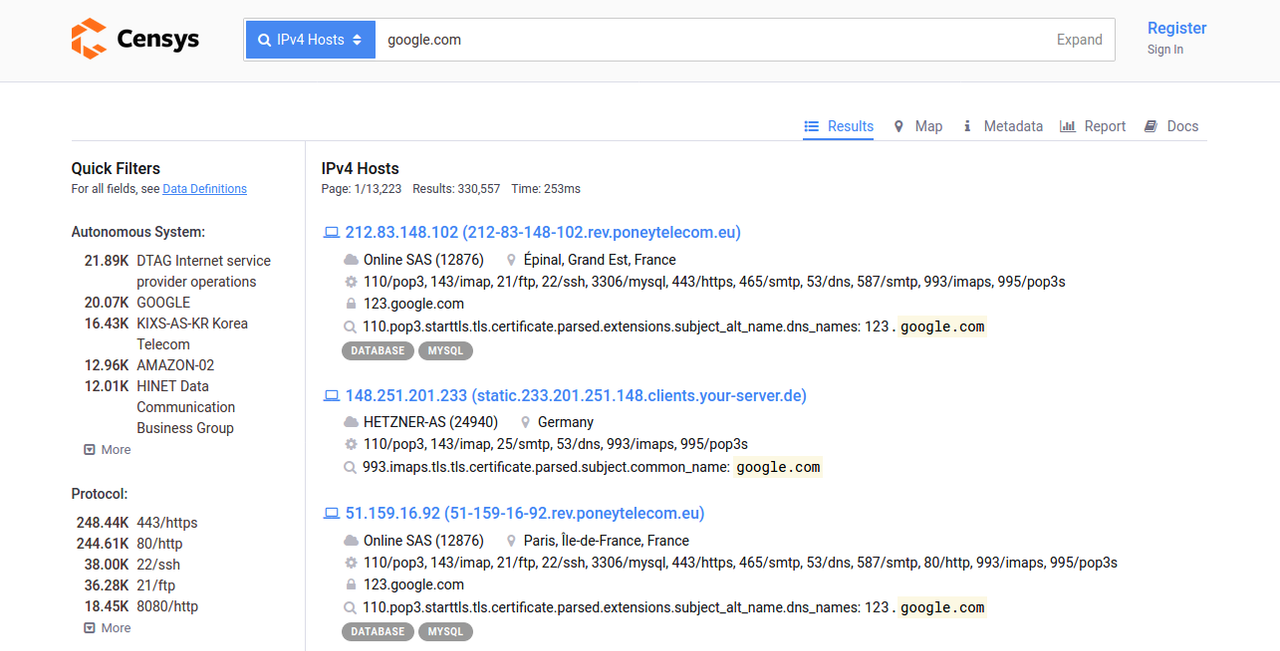Viewport: 1280px width, 651px height.
Task: Open the Data Definitions link
Action: [205, 189]
